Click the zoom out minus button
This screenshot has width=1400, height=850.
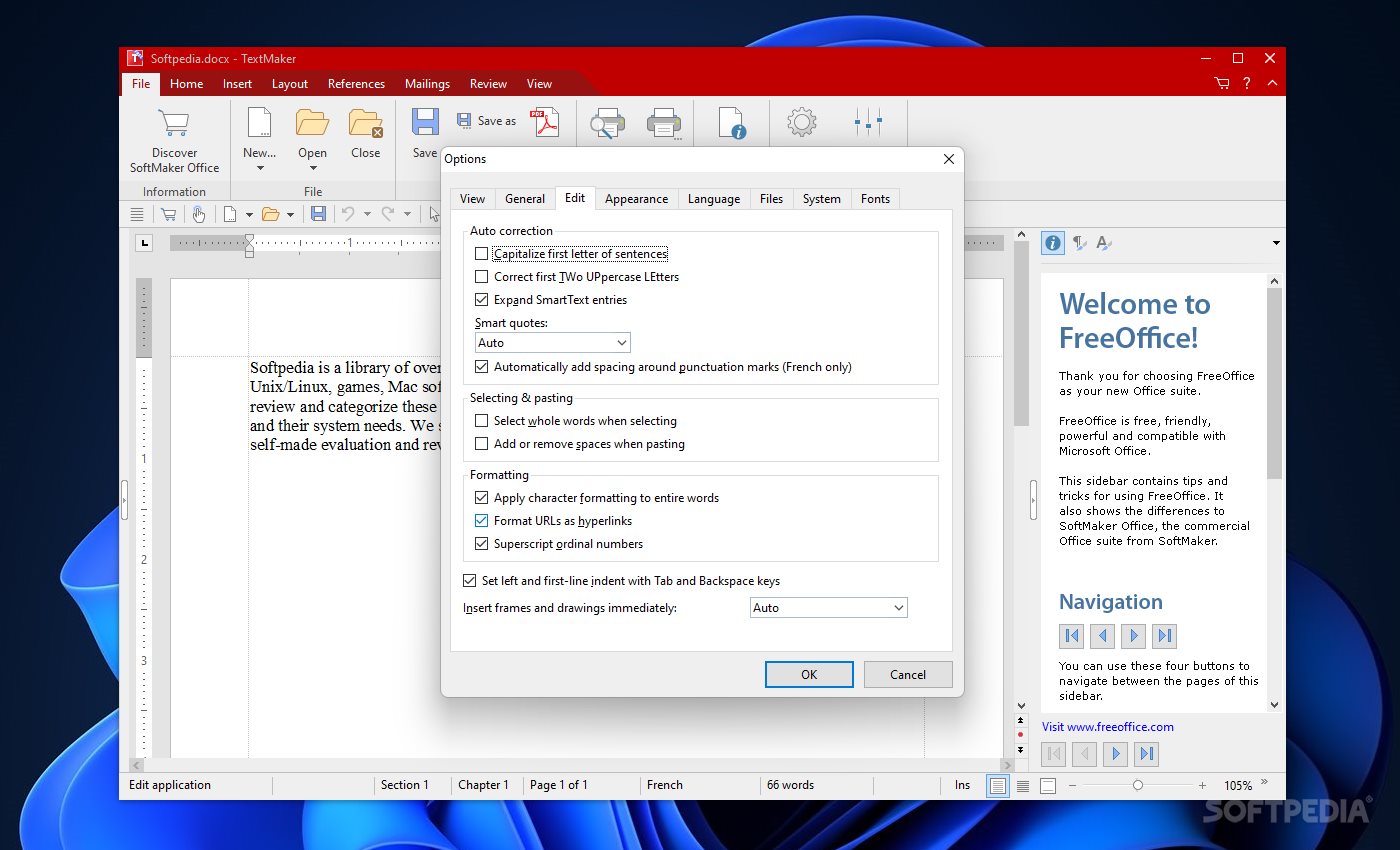tap(1073, 786)
